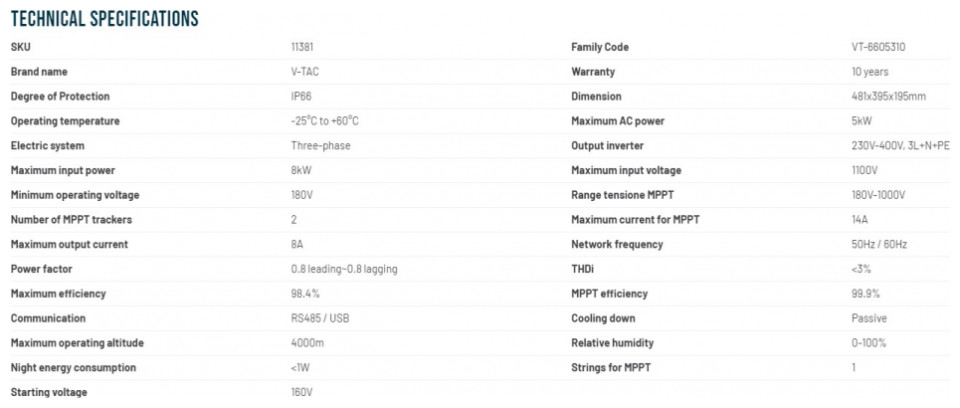Click the Cooling down Passive value
Image resolution: width=960 pixels, height=408 pixels.
(x=869, y=319)
